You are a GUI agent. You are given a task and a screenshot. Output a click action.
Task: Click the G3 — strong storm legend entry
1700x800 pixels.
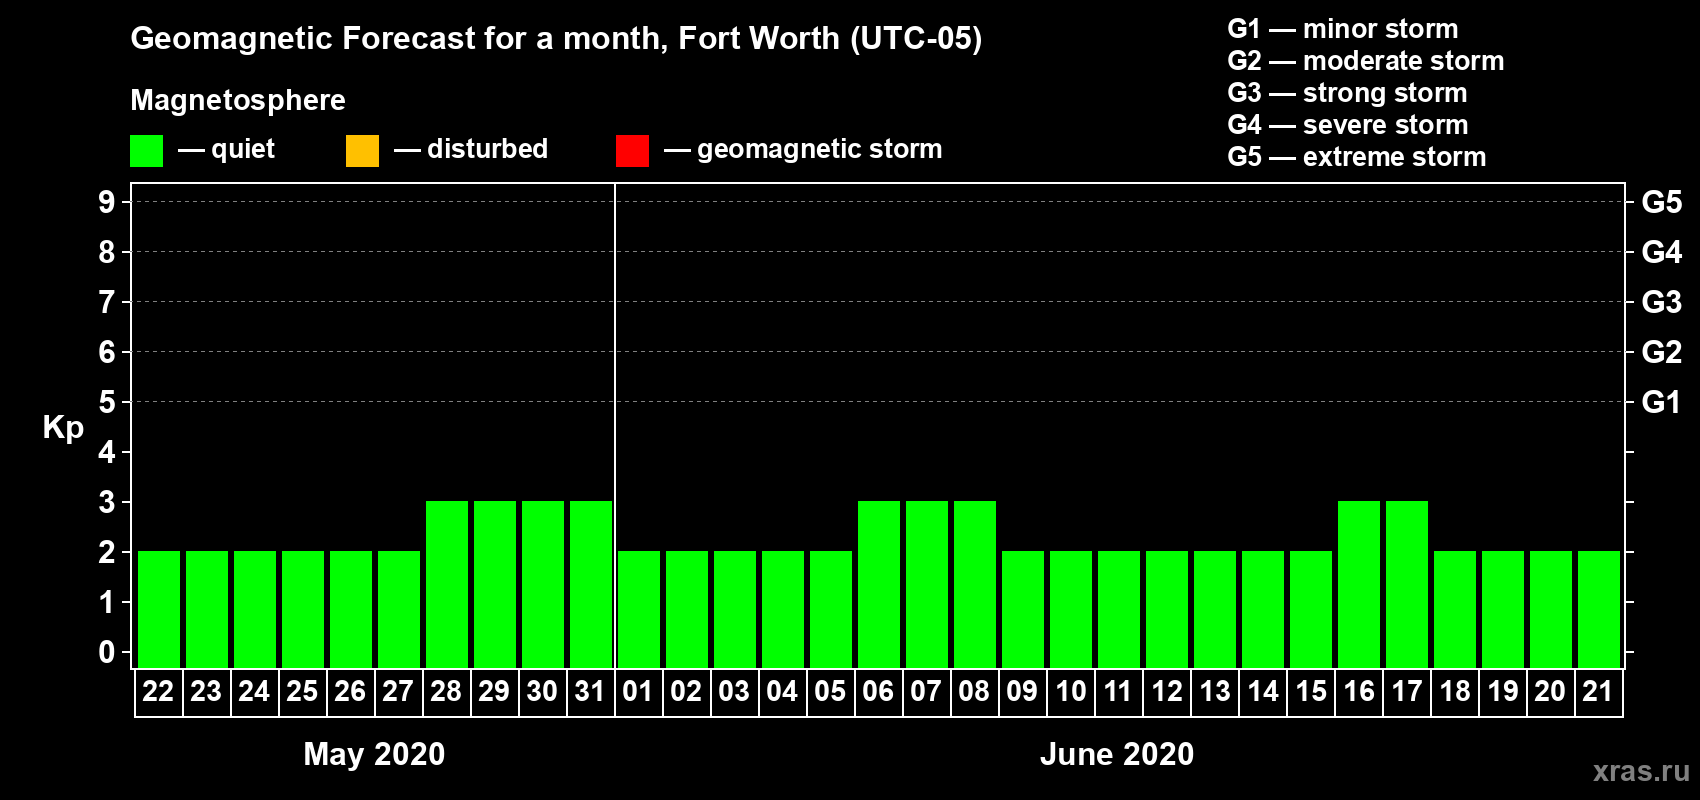click(1347, 93)
